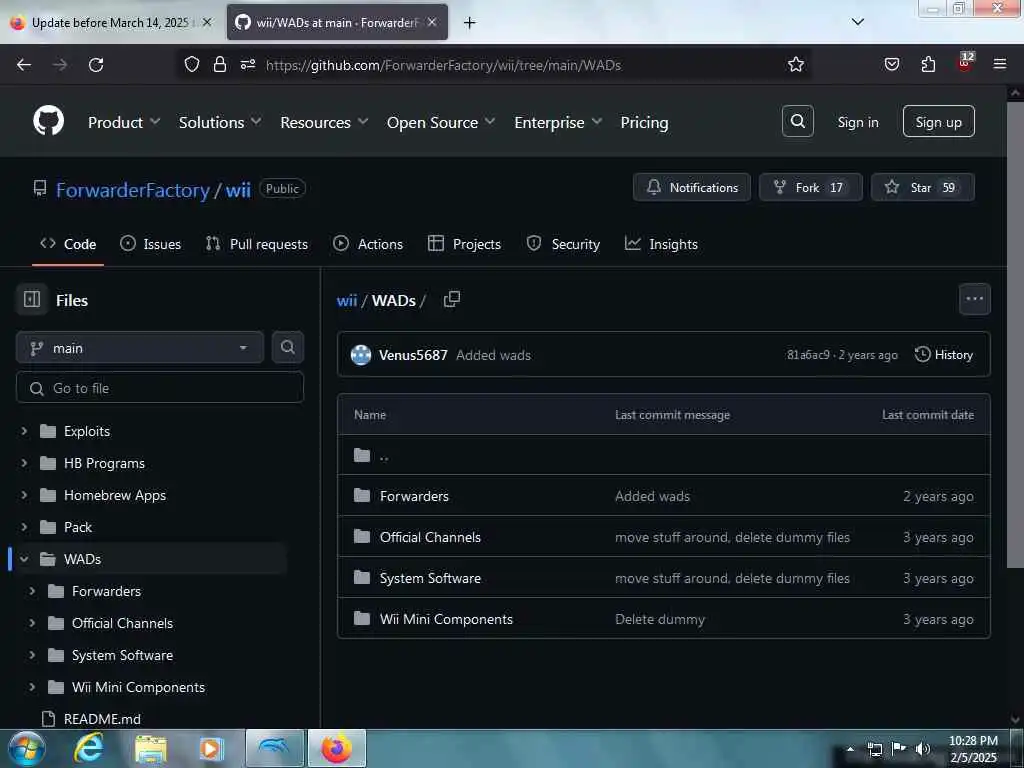This screenshot has width=1024, height=768.
Task: Copy the wii/WADs path with the copy icon
Action: (451, 299)
